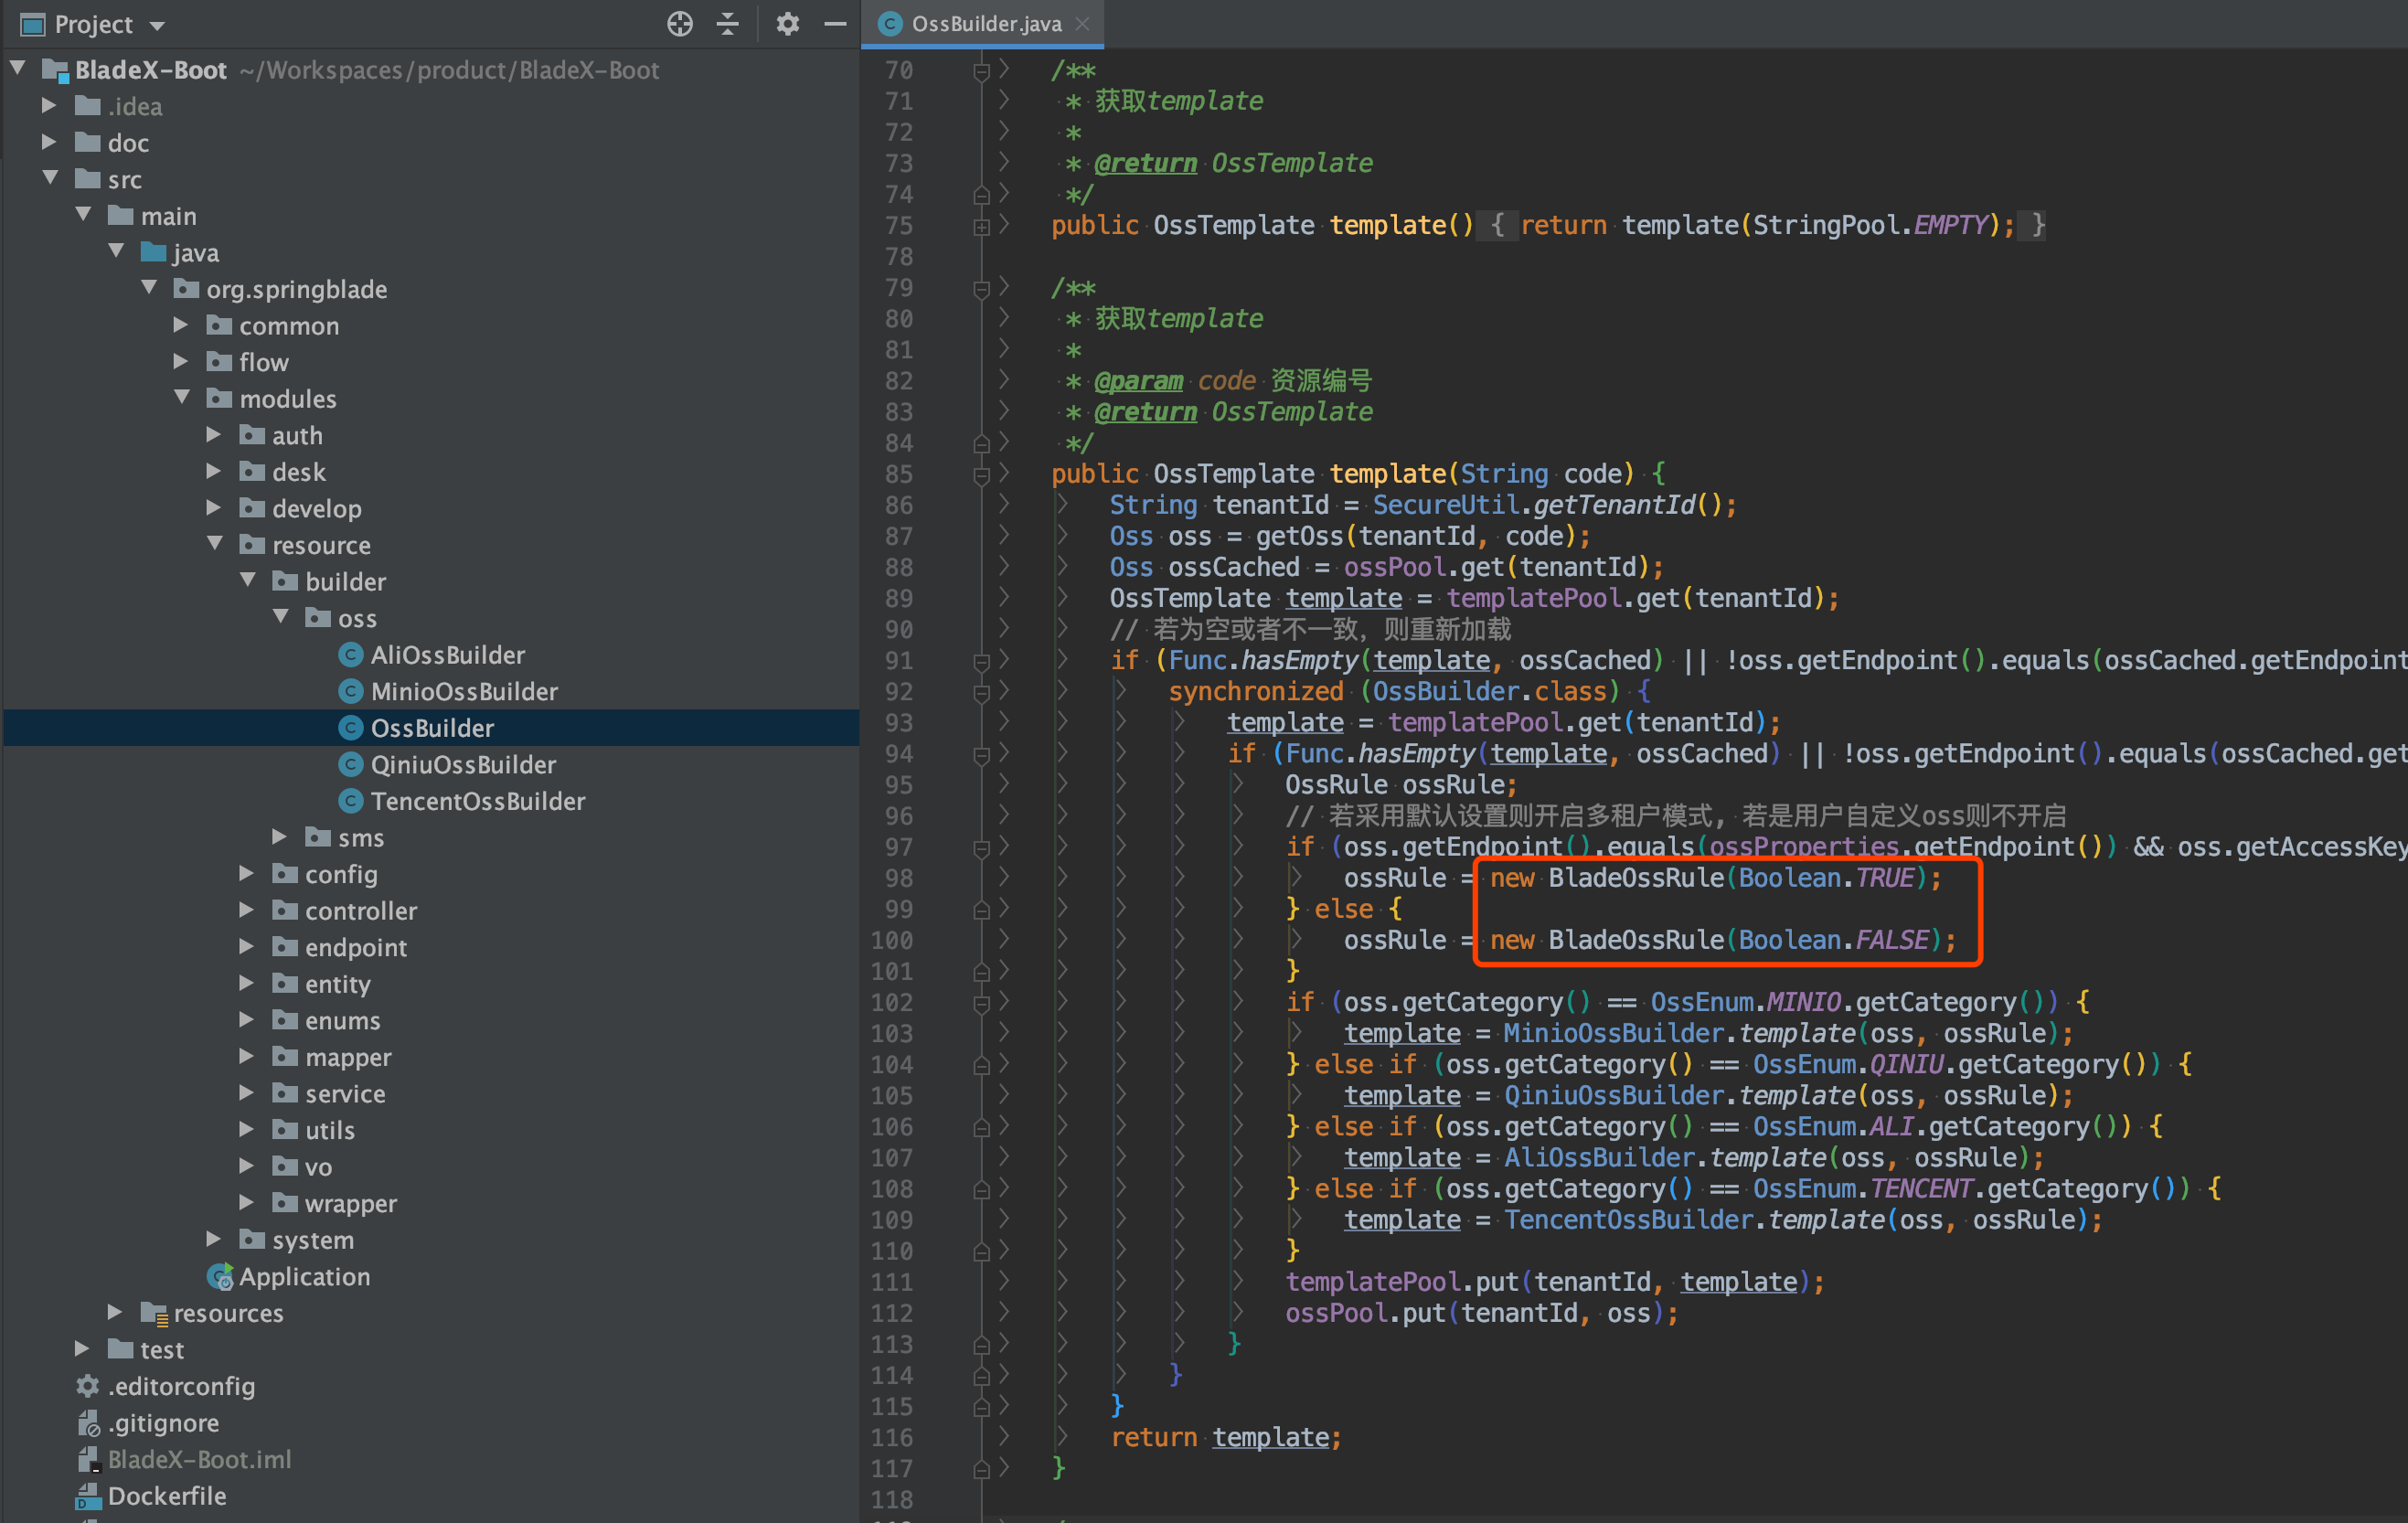The image size is (2408, 1523).
Task: Open the BladeX-Boot.iml file
Action: tap(184, 1459)
